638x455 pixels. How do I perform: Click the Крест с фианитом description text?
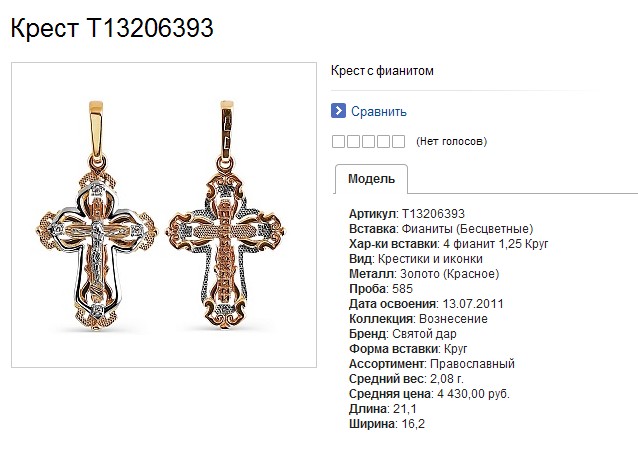tap(382, 71)
